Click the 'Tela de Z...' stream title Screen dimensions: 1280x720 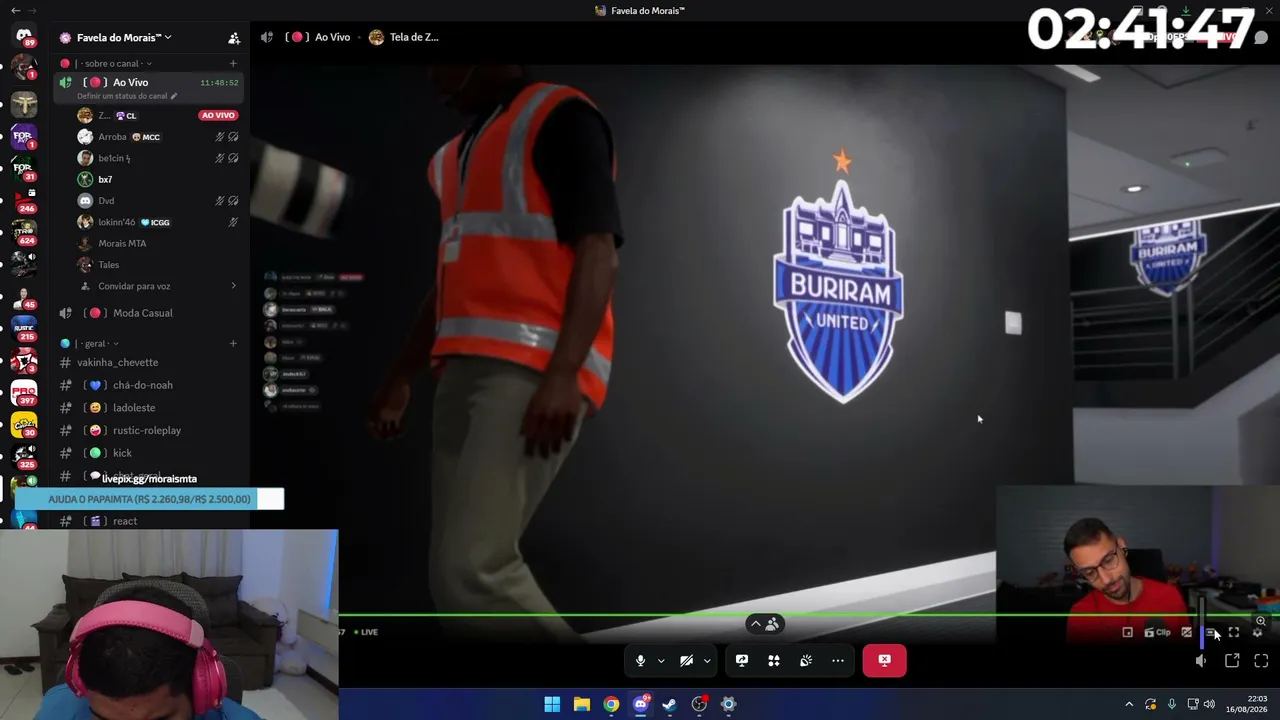coord(414,37)
